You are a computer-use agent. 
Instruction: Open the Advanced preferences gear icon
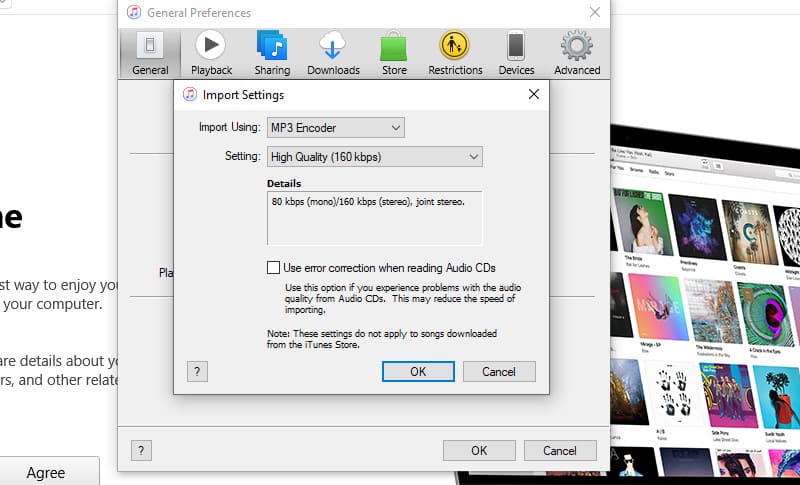pos(577,52)
